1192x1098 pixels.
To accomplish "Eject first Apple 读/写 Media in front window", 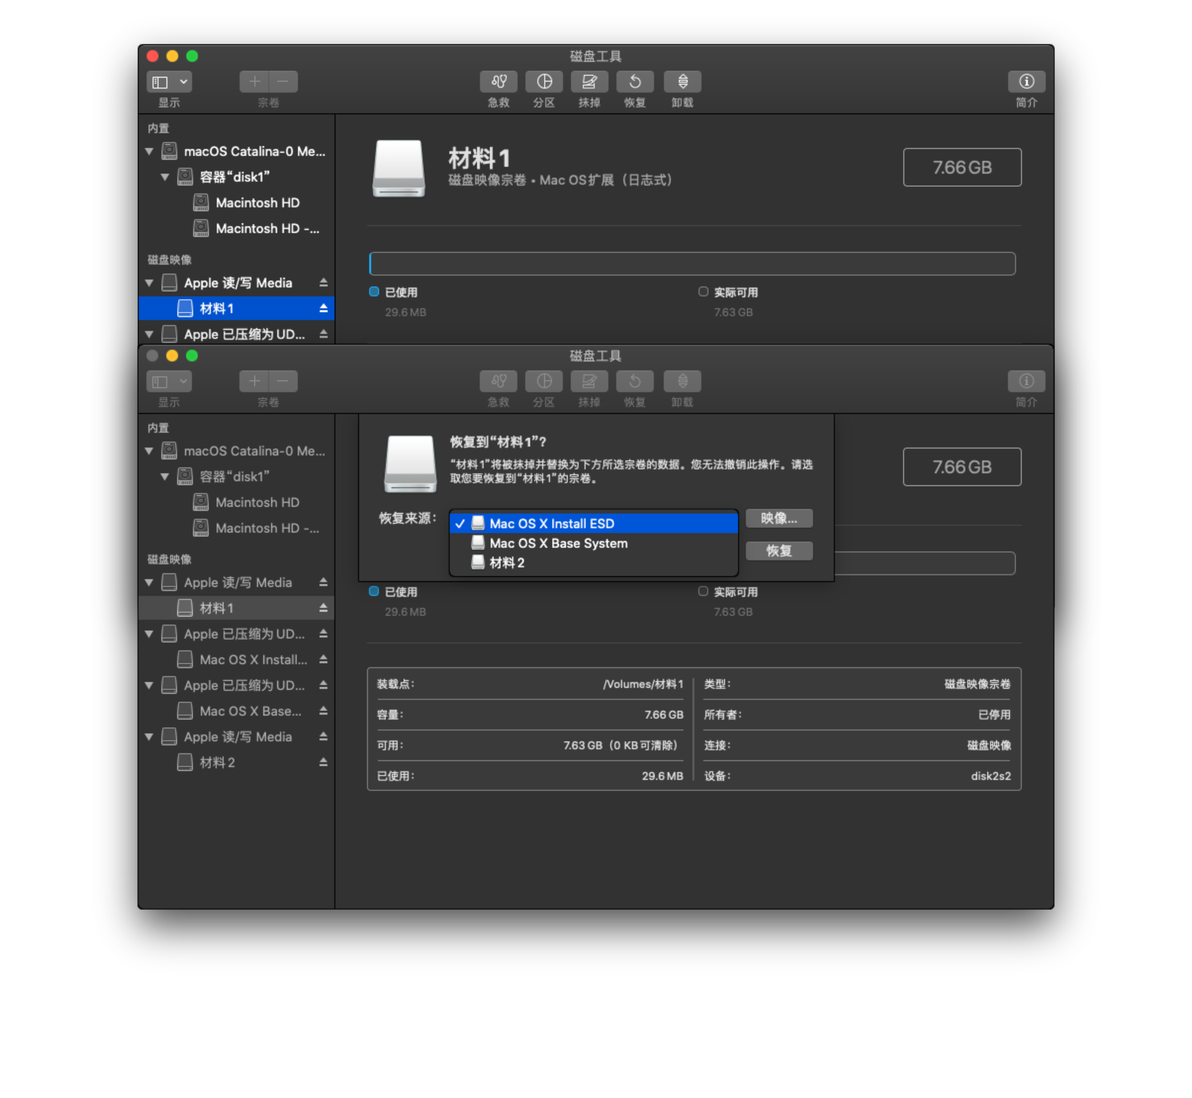I will click(323, 582).
